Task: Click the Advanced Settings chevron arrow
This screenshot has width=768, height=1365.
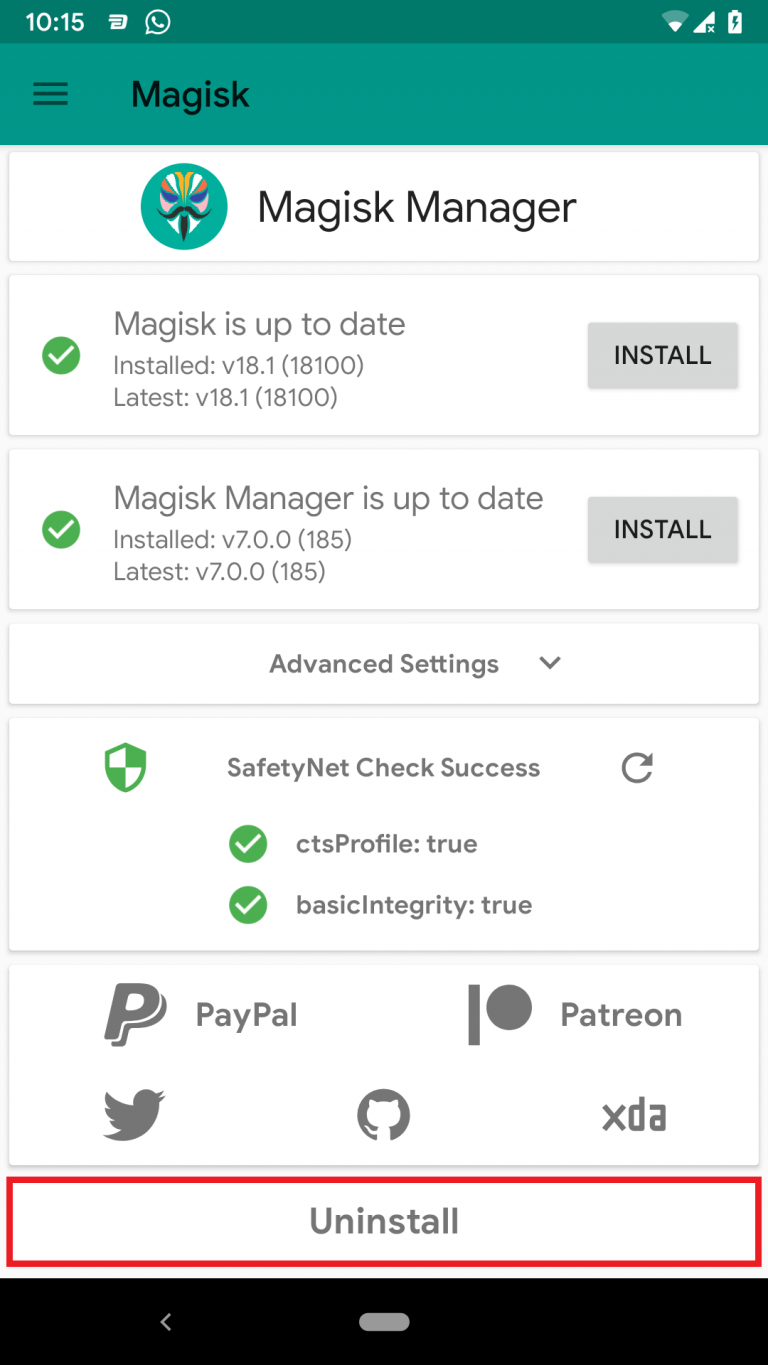Action: pos(549,663)
